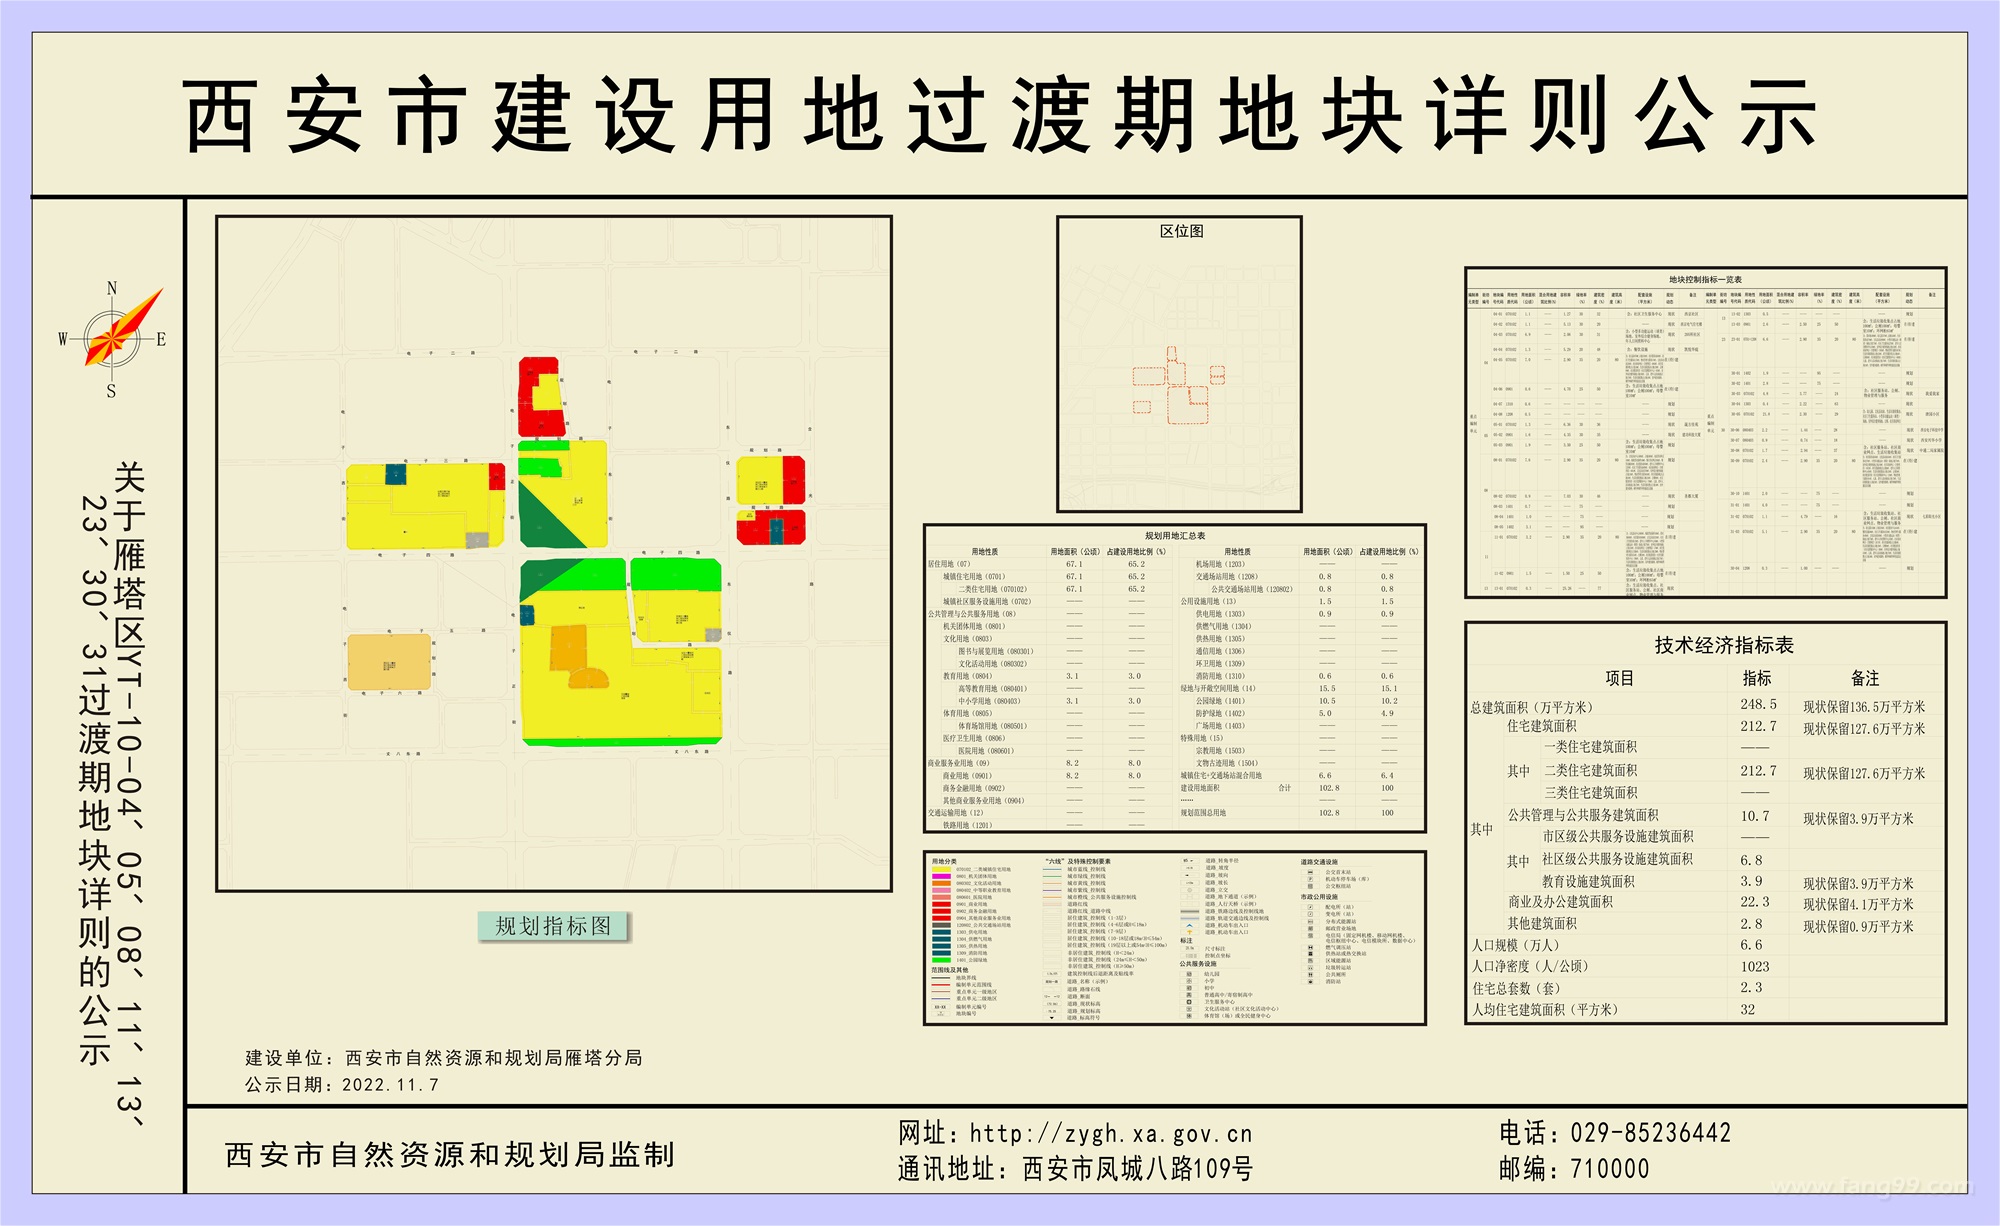Click the 居住用地(07) row label
Image resolution: width=2000 pixels, height=1226 pixels.
coord(950,564)
